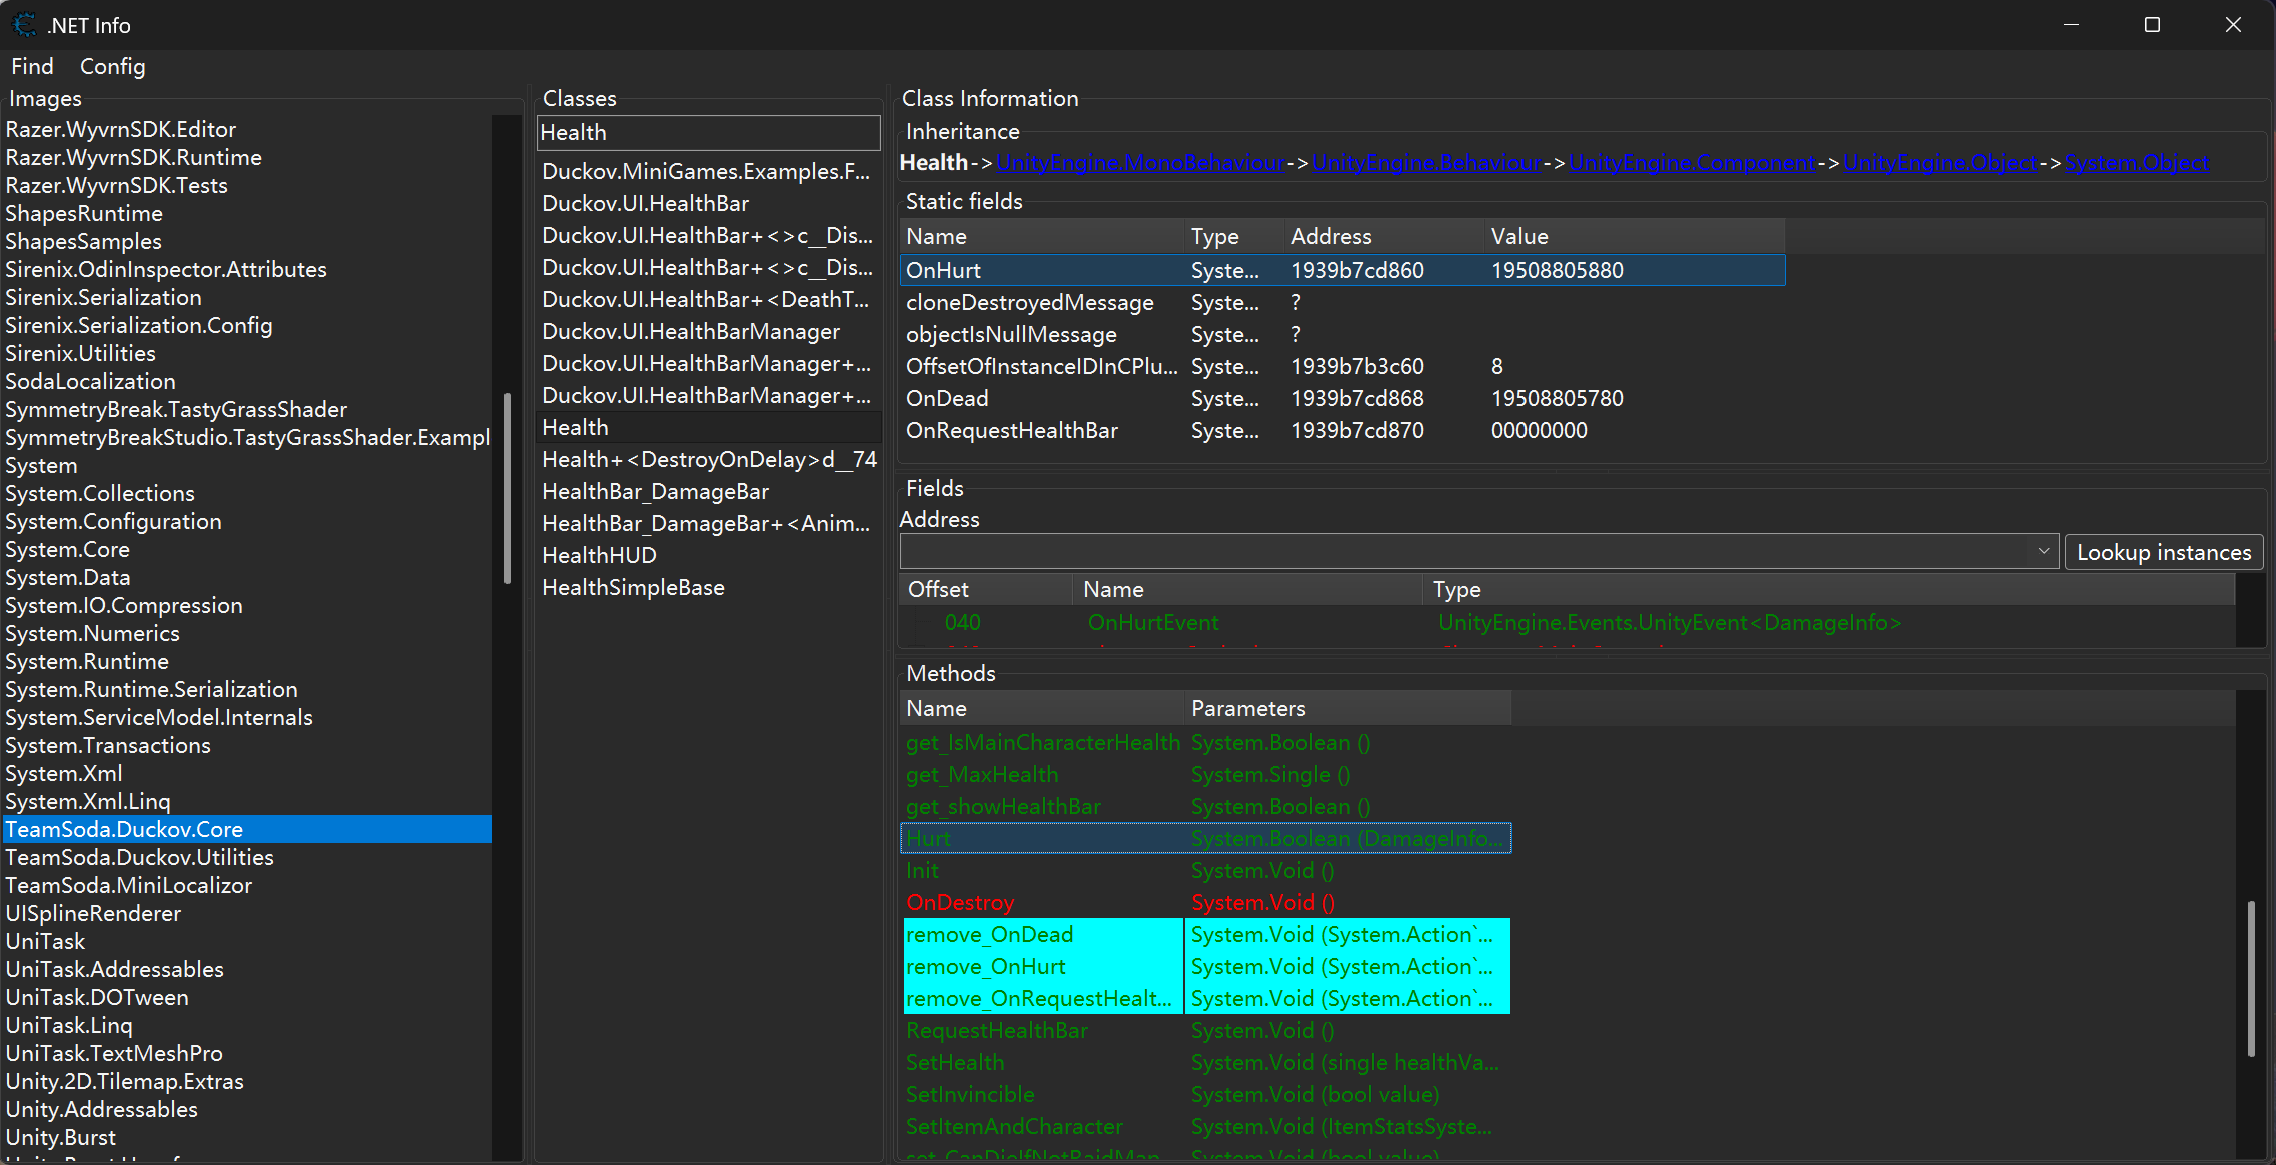This screenshot has height=1165, width=2276.
Task: Click the .NET Info application icon
Action: click(x=23, y=24)
